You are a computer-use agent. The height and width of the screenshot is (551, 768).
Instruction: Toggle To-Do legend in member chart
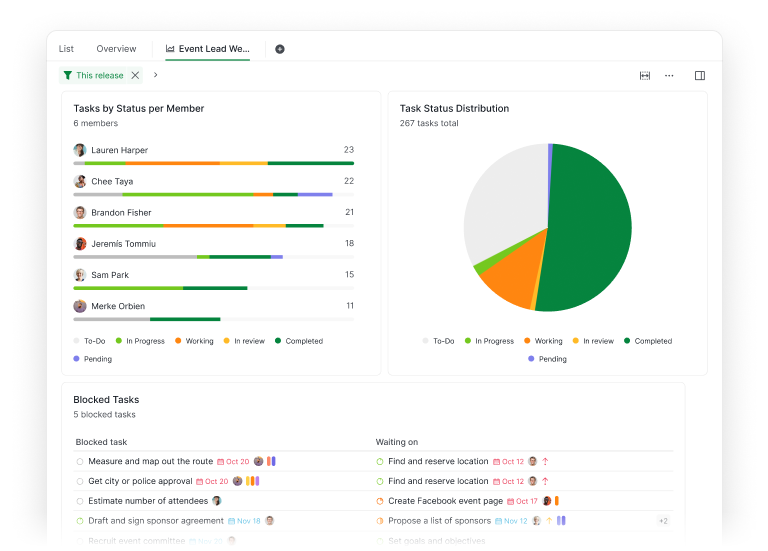coord(89,341)
